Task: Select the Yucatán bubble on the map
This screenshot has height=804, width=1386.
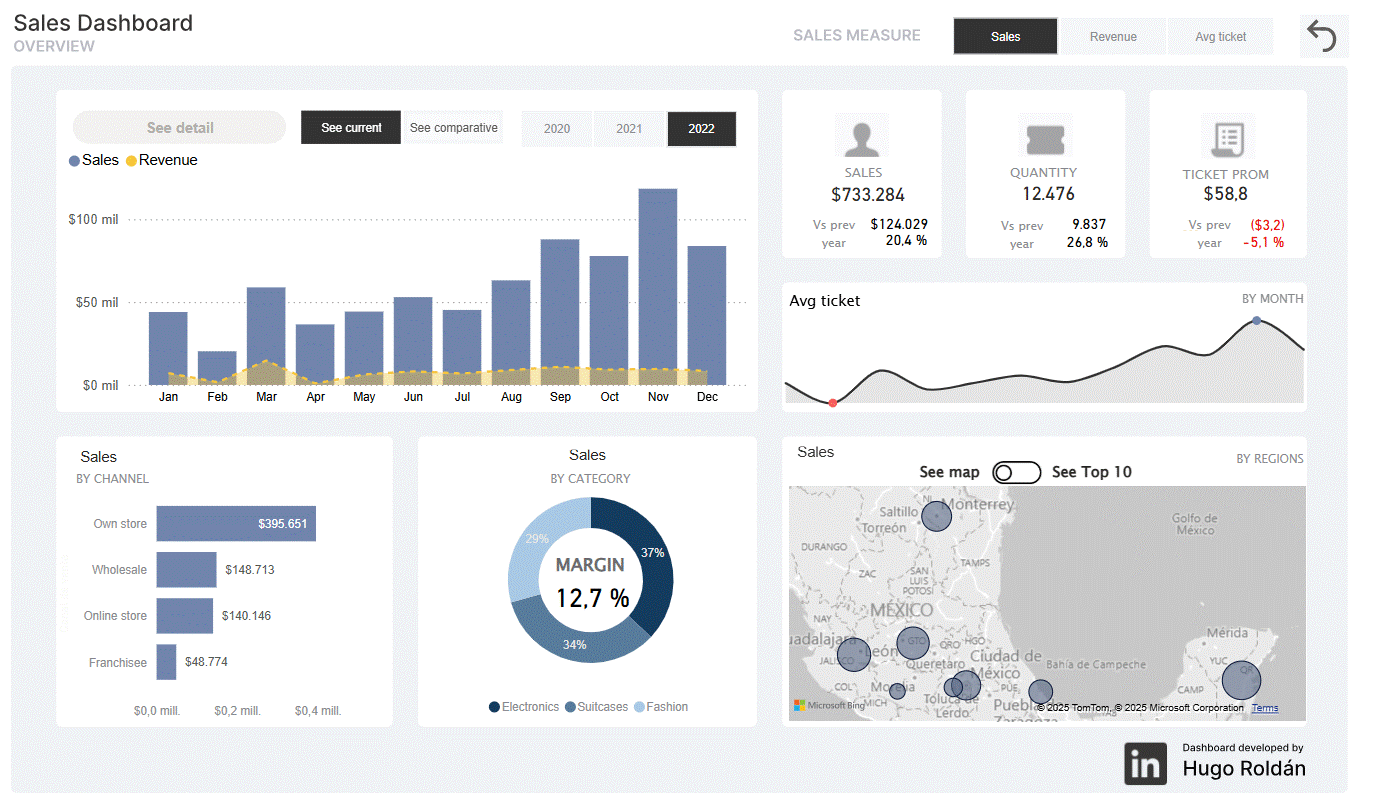Action: (x=1241, y=680)
